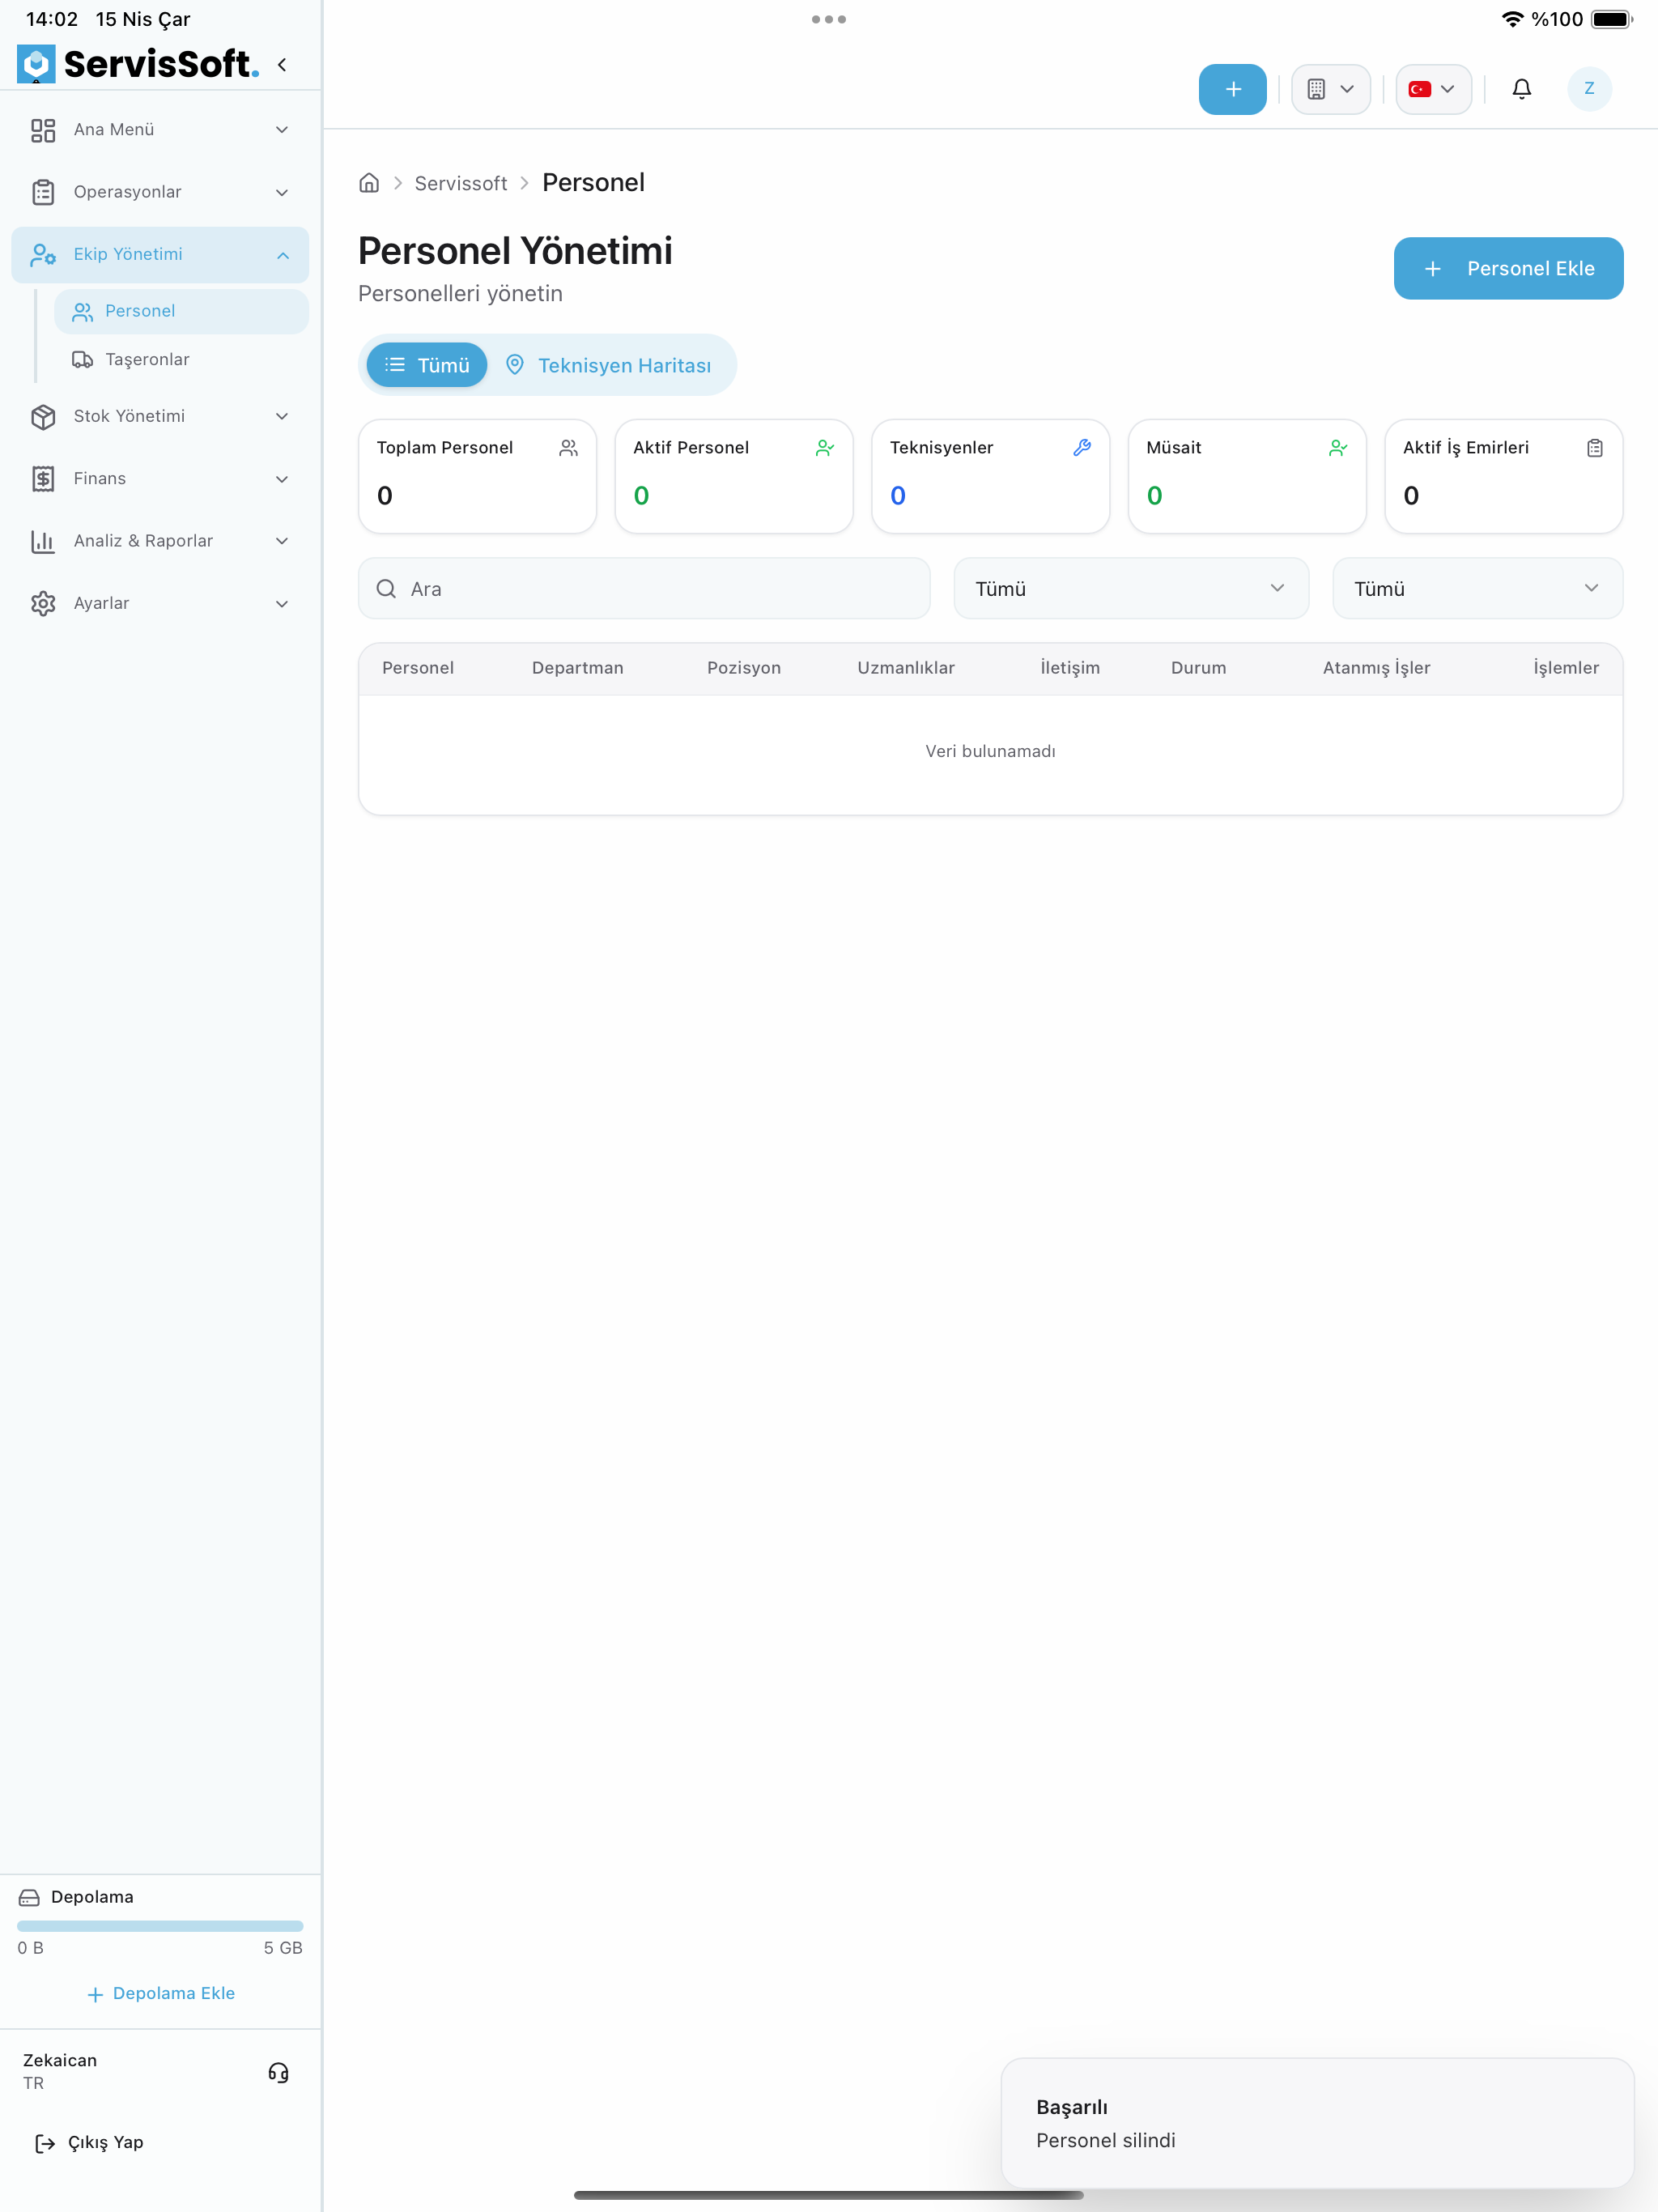Expand the Stok Yönetimi section
The height and width of the screenshot is (2212, 1658).
[x=160, y=416]
